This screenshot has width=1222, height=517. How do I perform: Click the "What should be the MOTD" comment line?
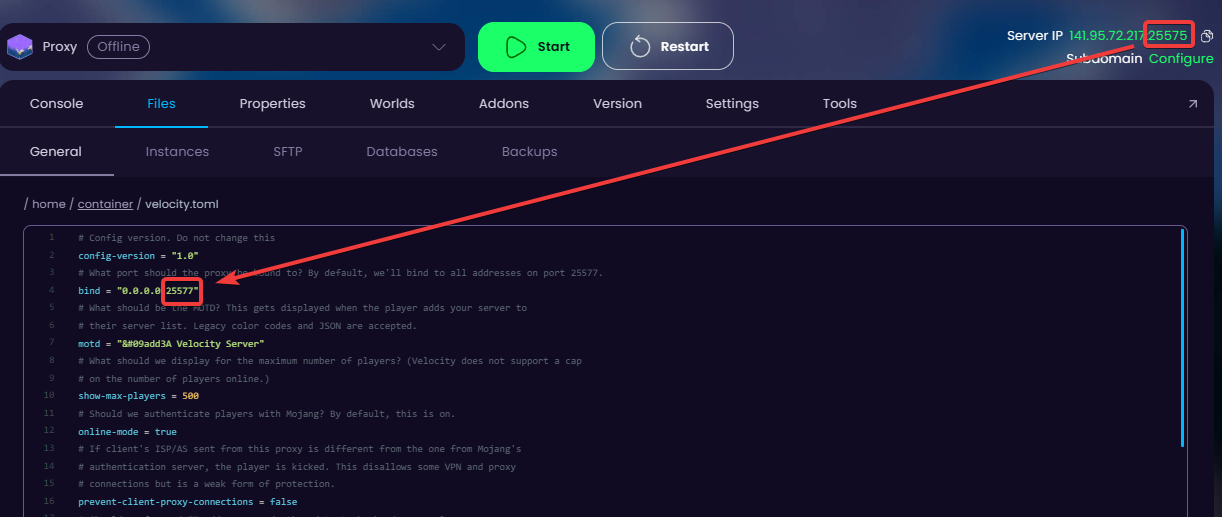point(302,308)
